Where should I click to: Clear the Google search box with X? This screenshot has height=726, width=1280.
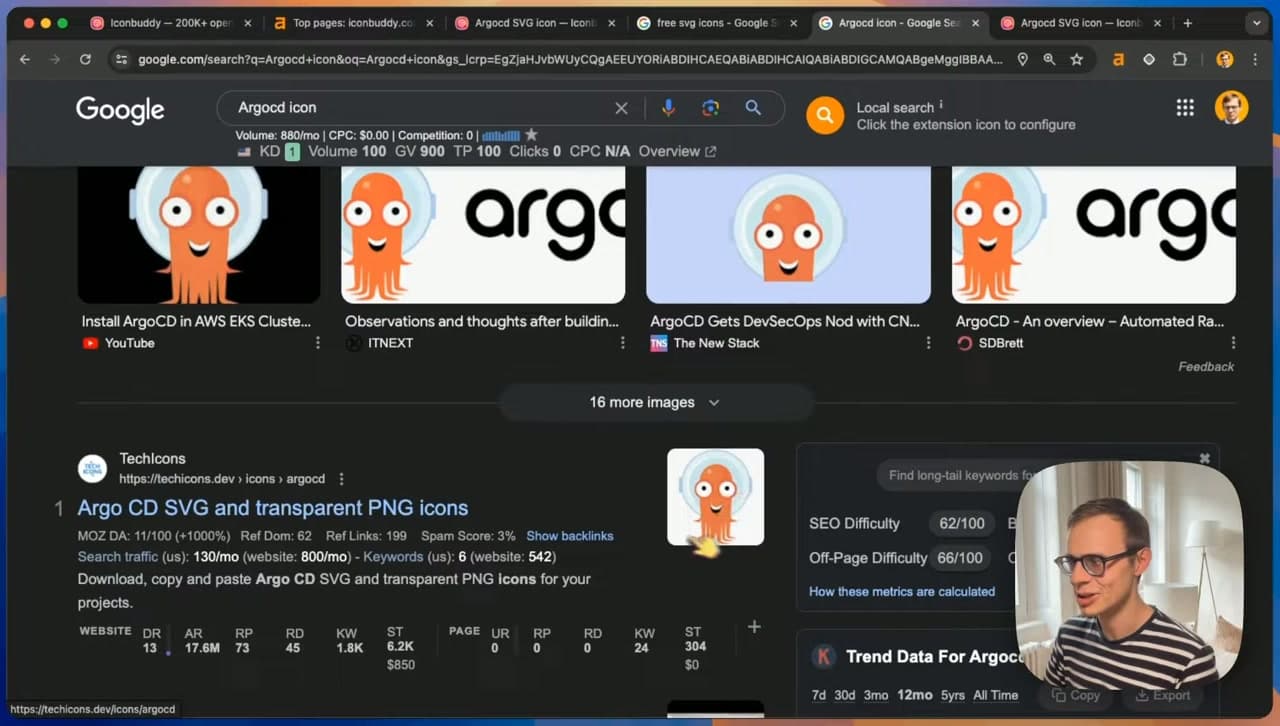pyautogui.click(x=621, y=108)
